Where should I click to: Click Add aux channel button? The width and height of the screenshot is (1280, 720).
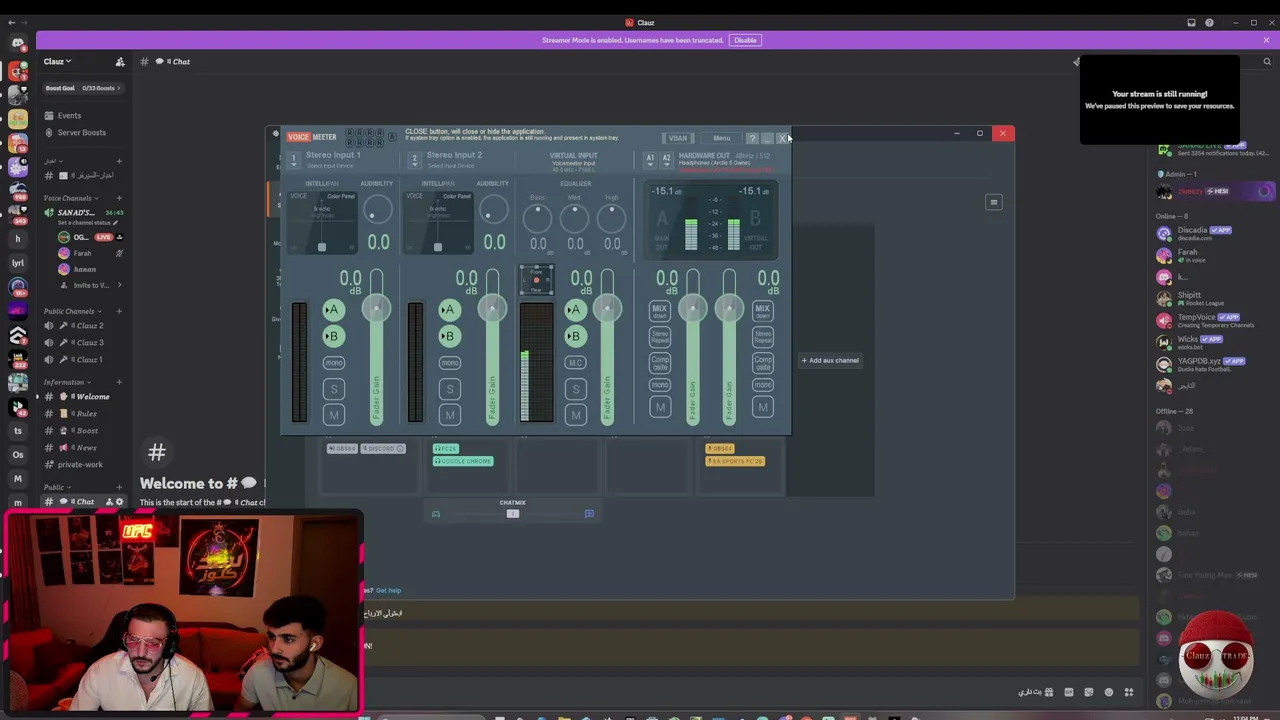[x=830, y=360]
